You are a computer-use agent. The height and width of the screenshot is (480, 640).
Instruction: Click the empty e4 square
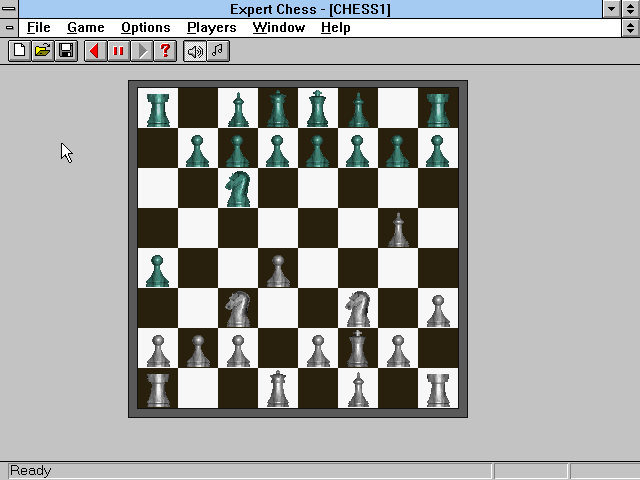coord(318,268)
